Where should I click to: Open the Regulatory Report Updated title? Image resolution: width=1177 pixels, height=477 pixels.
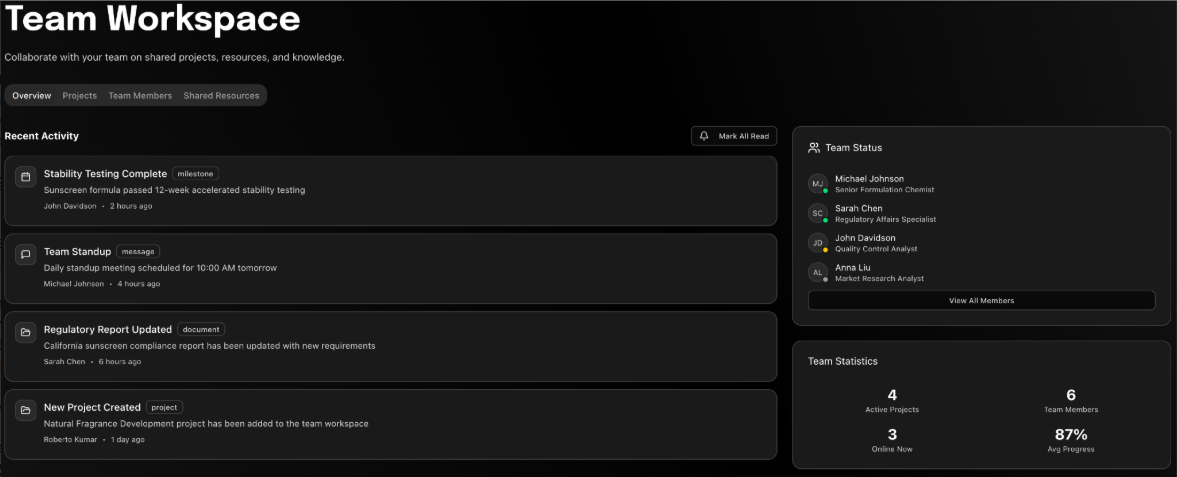pyautogui.click(x=108, y=329)
